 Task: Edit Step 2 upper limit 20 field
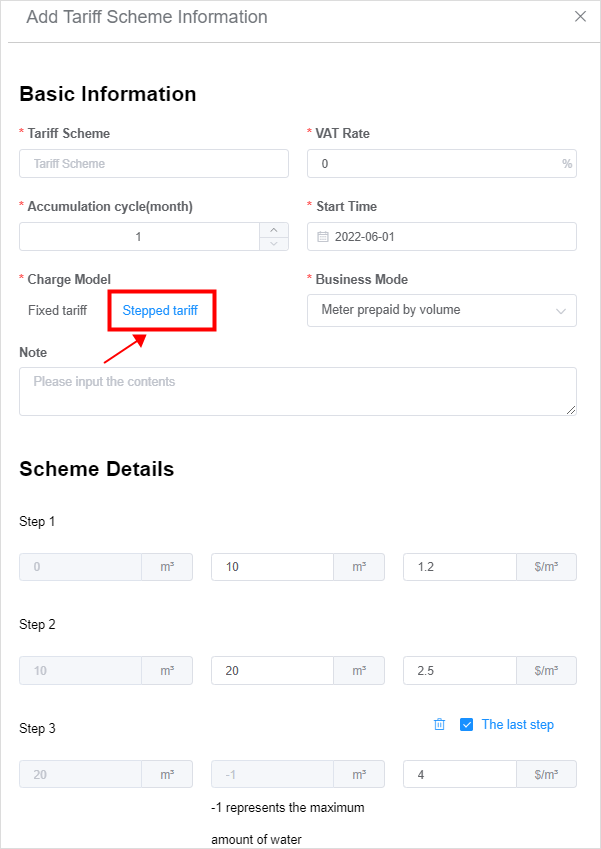[x=272, y=670]
